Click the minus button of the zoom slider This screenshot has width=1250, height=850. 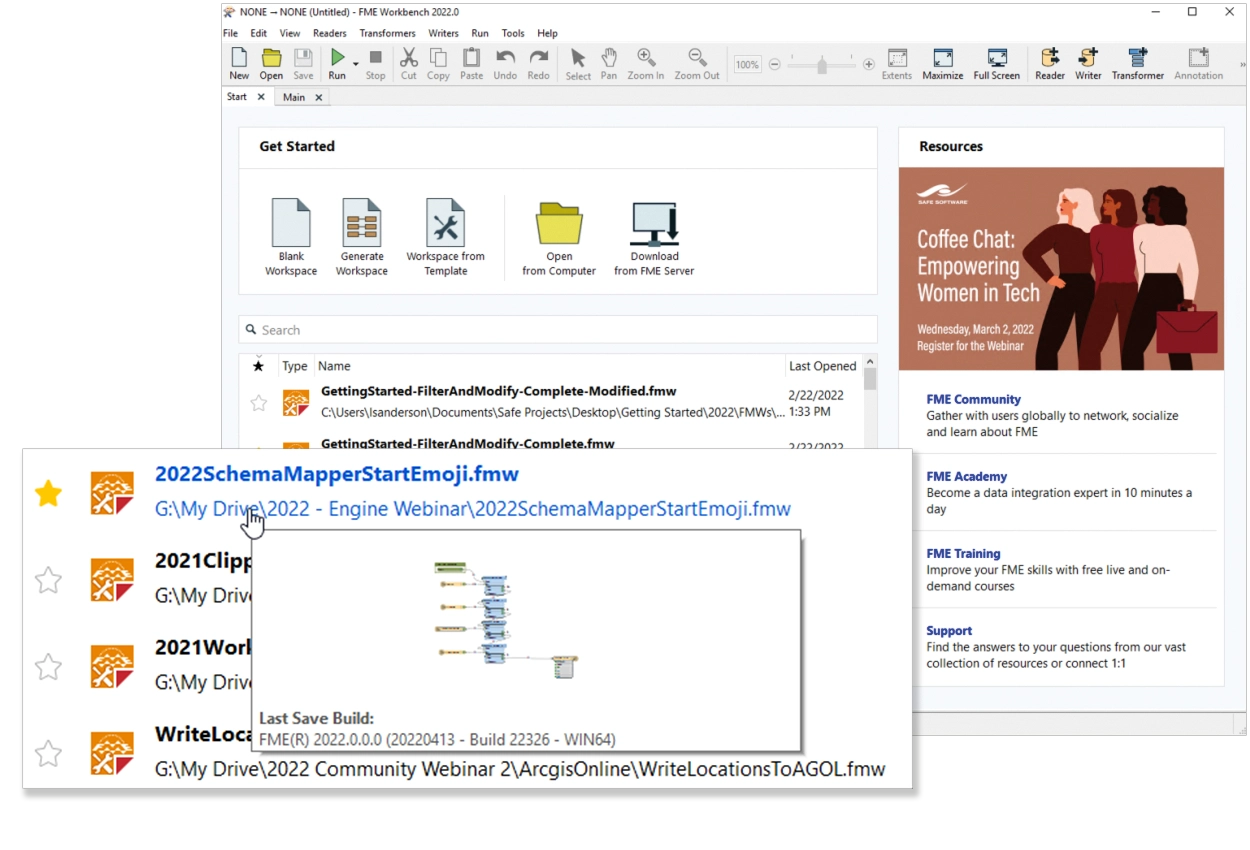click(774, 64)
